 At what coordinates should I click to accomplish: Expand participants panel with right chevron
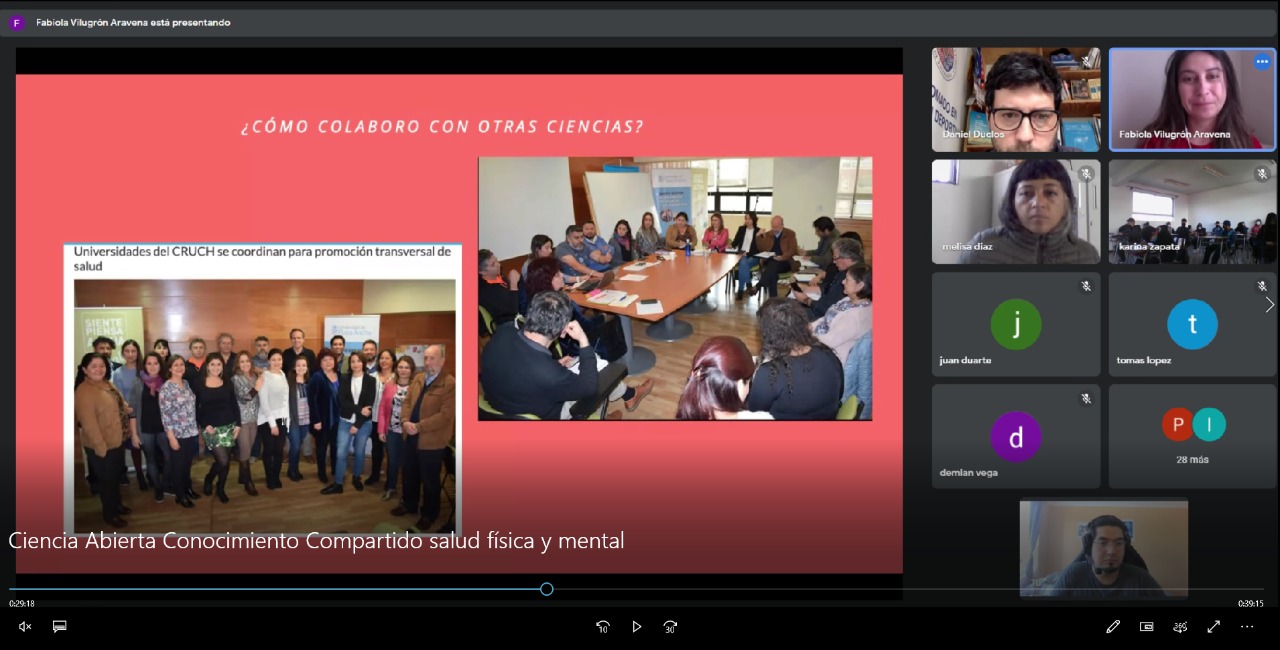click(x=1269, y=305)
